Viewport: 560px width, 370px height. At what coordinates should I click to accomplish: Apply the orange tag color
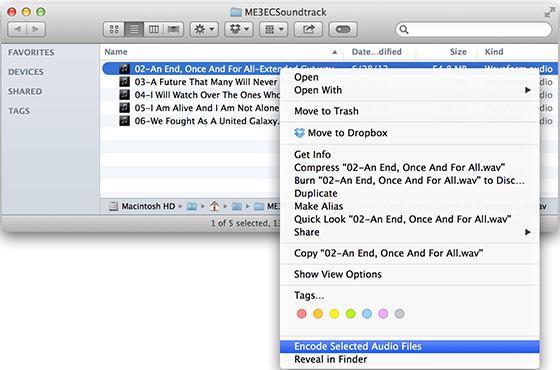[318, 314]
